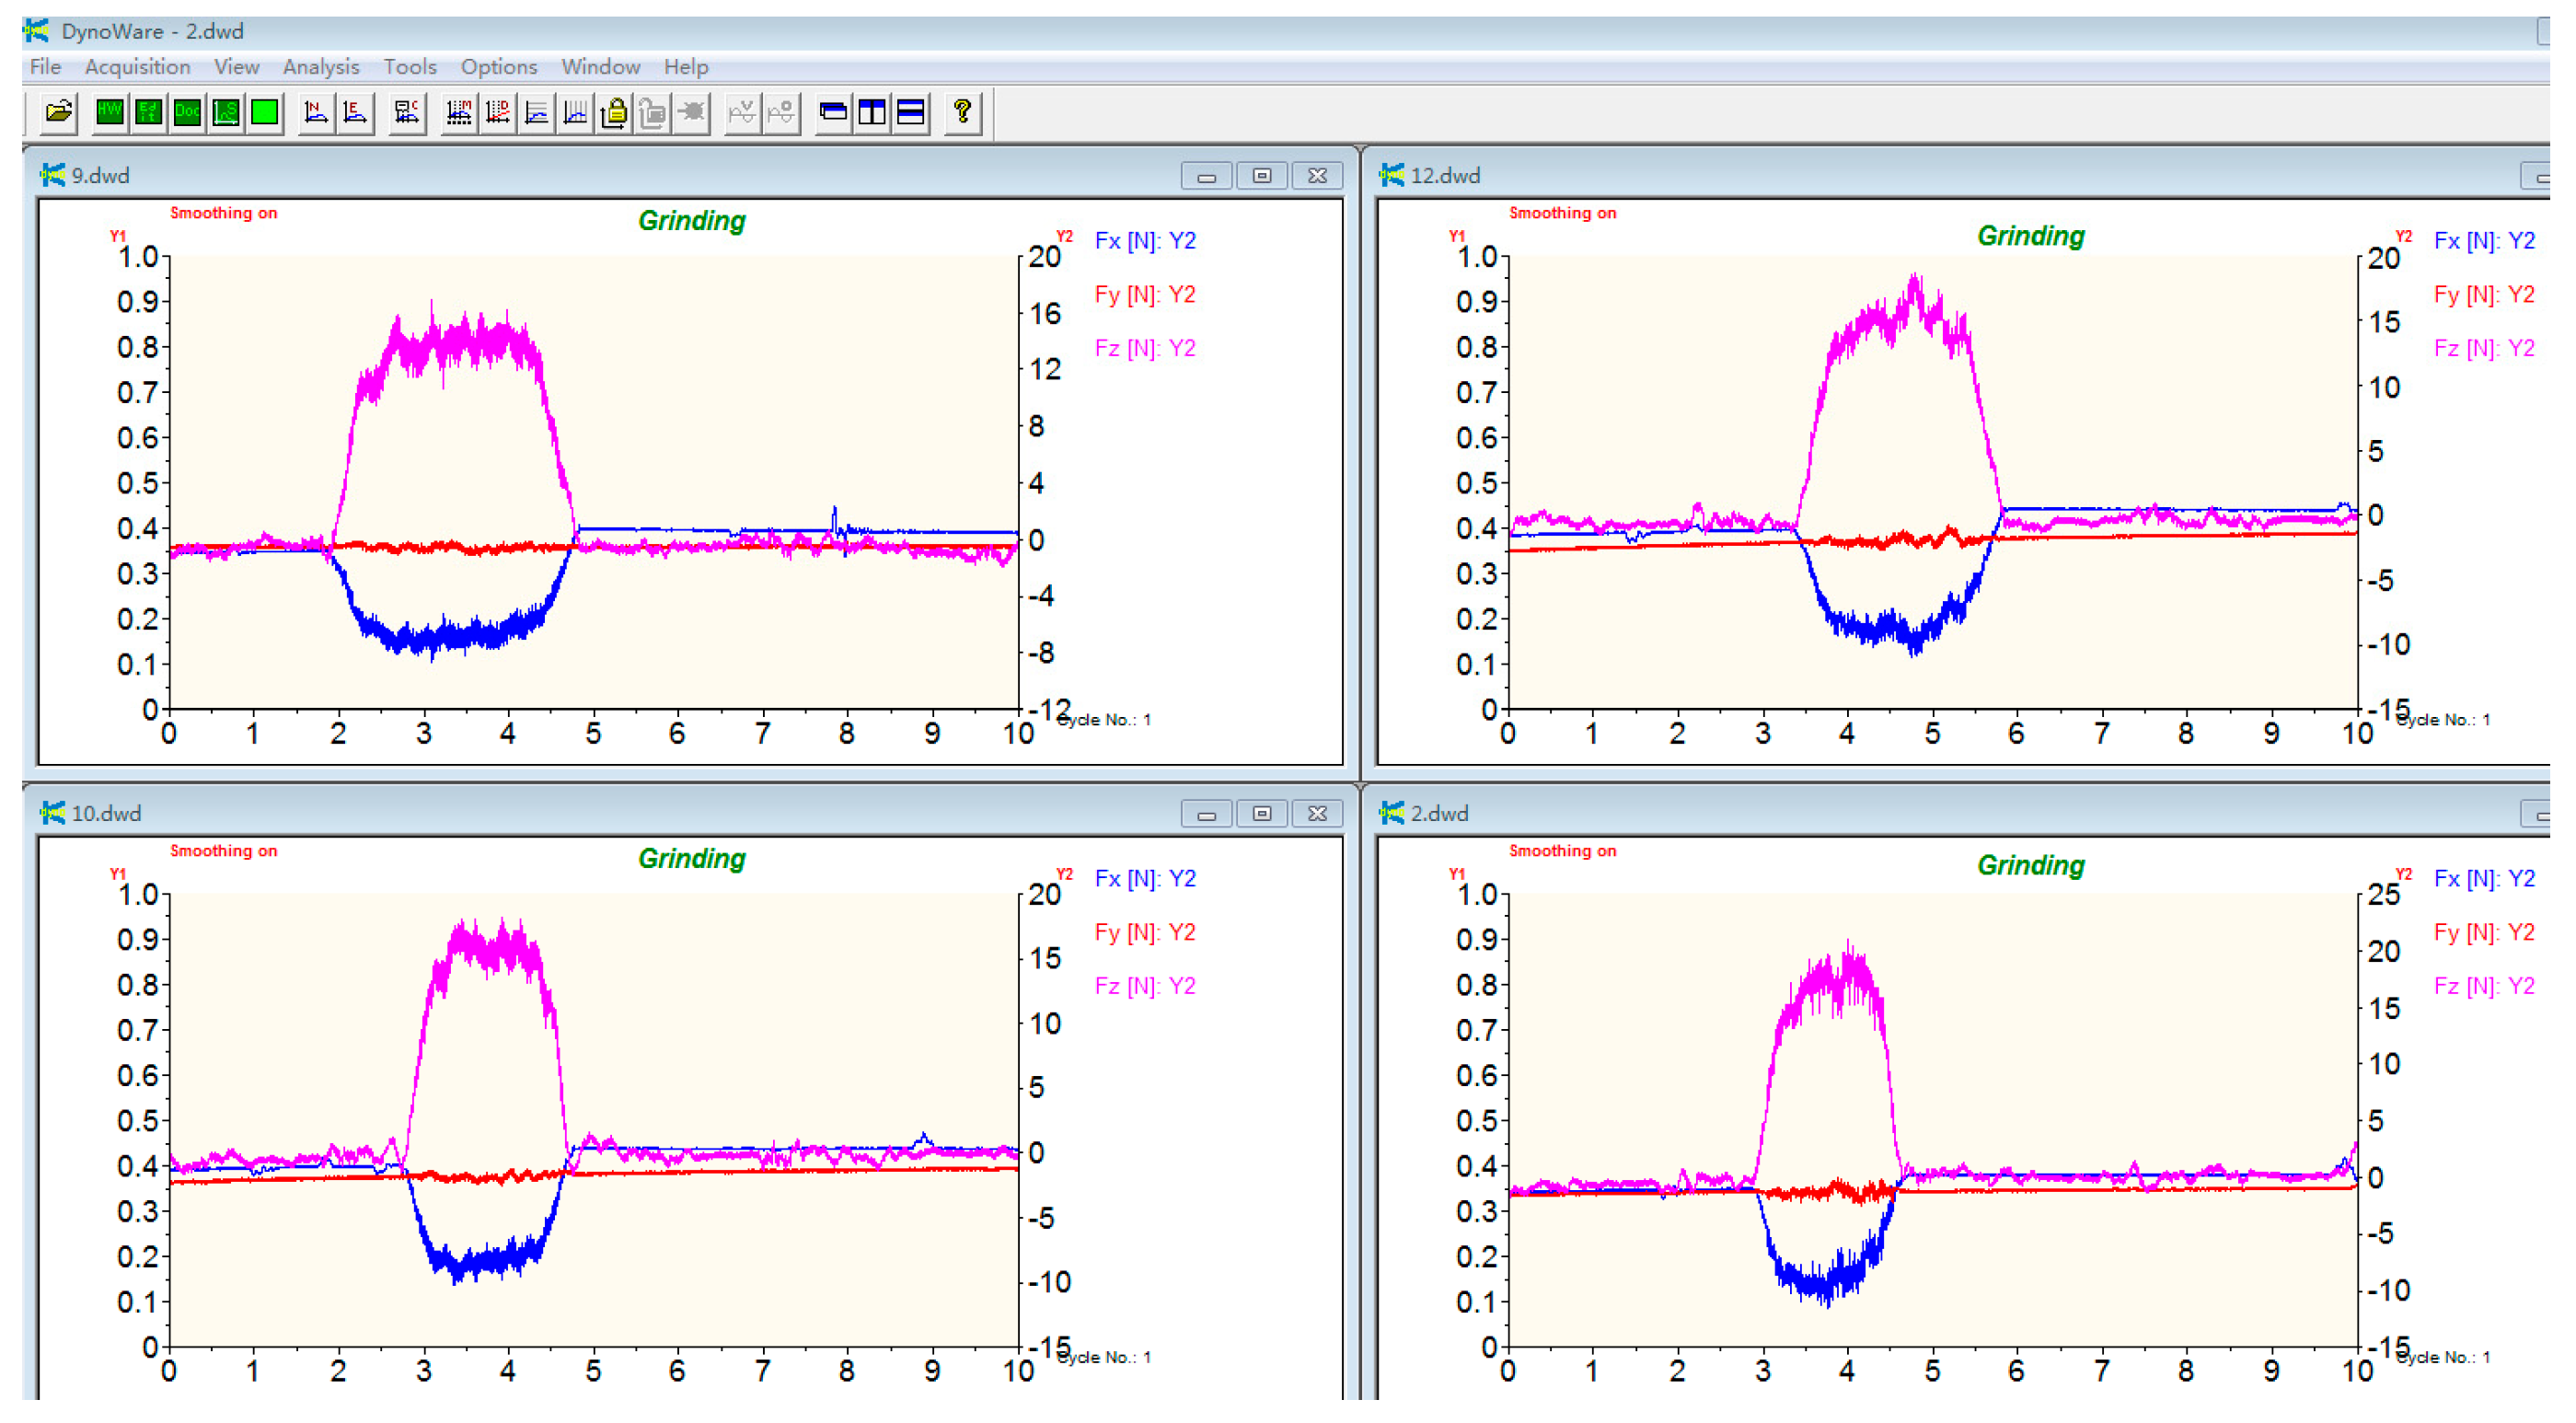Image resolution: width=2576 pixels, height=1423 pixels.
Task: Click the yellow padlock lock-axes icon
Action: coord(614,112)
